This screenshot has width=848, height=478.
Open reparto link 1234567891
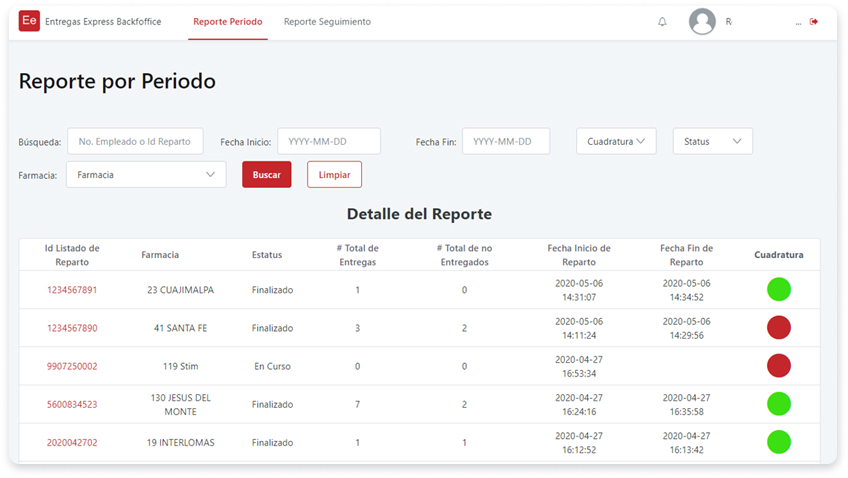pos(72,290)
